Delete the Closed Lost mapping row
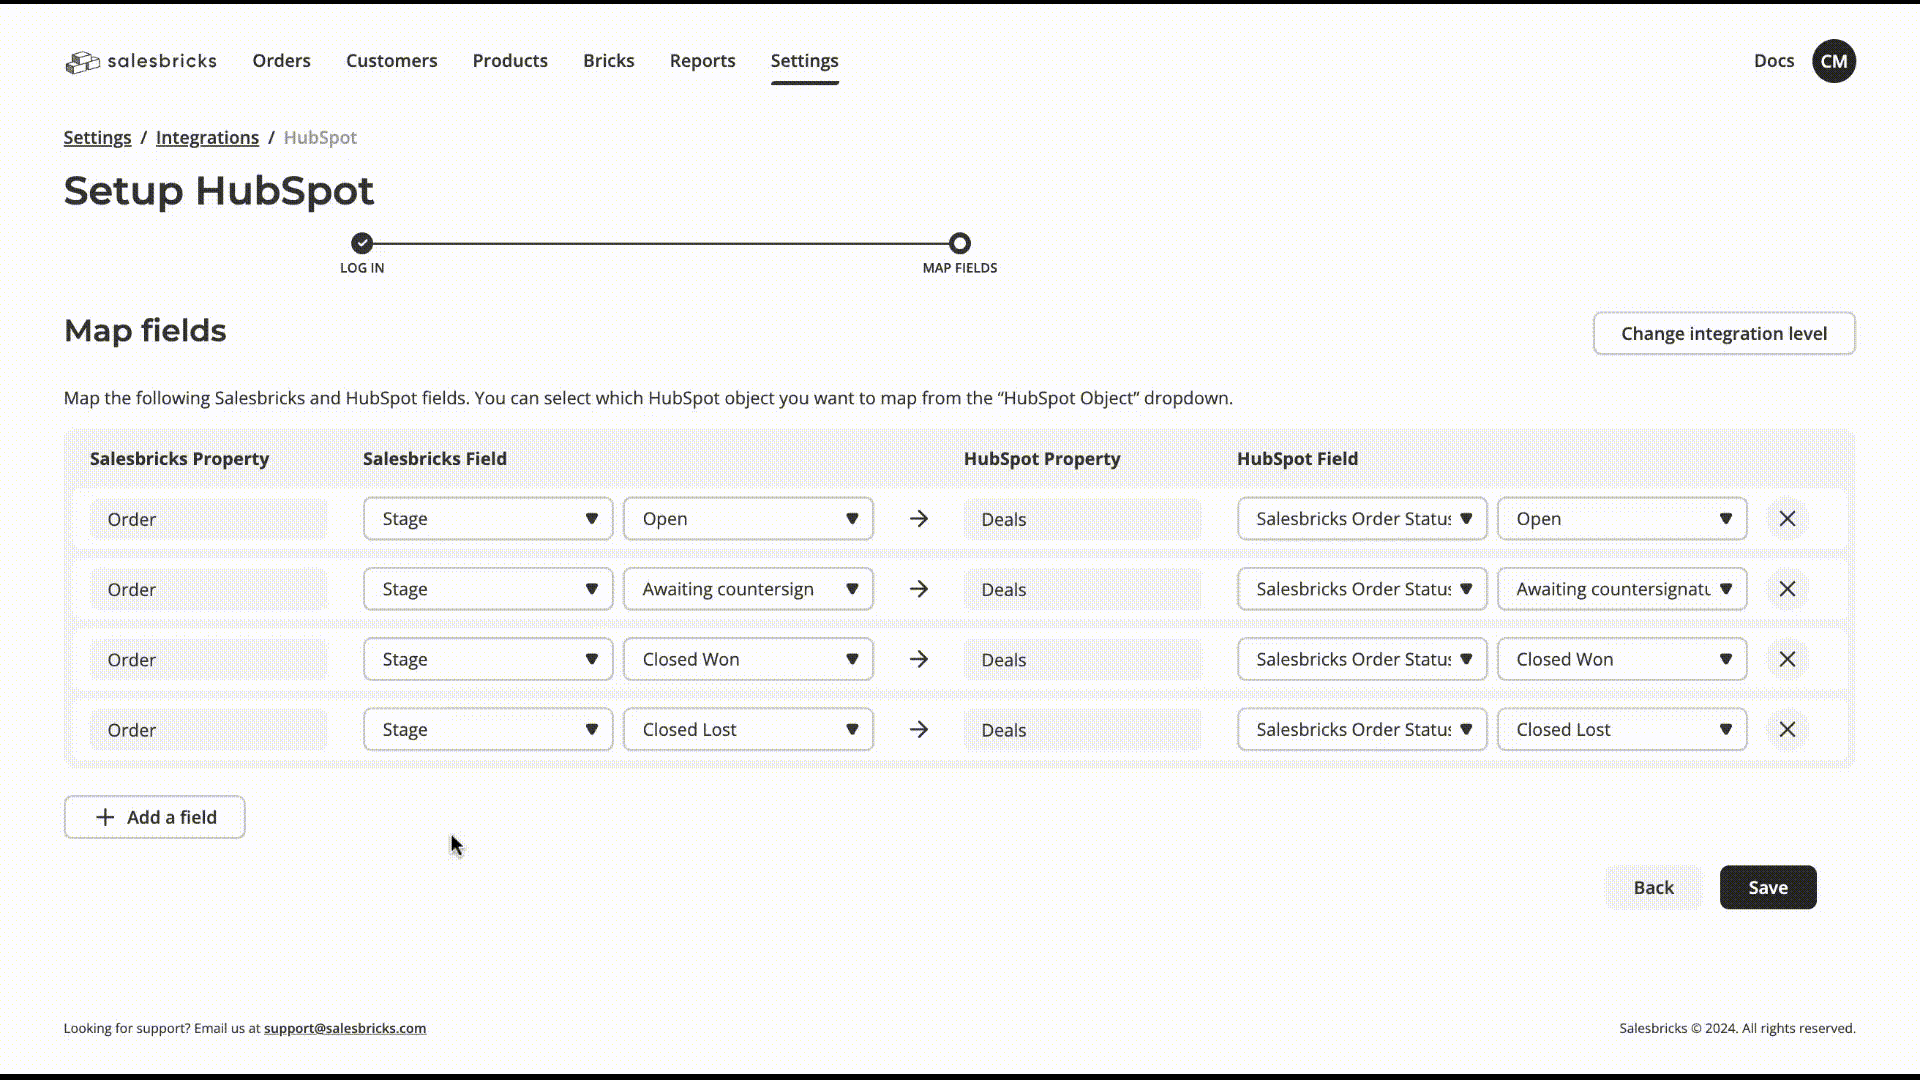This screenshot has width=1920, height=1080. tap(1787, 730)
